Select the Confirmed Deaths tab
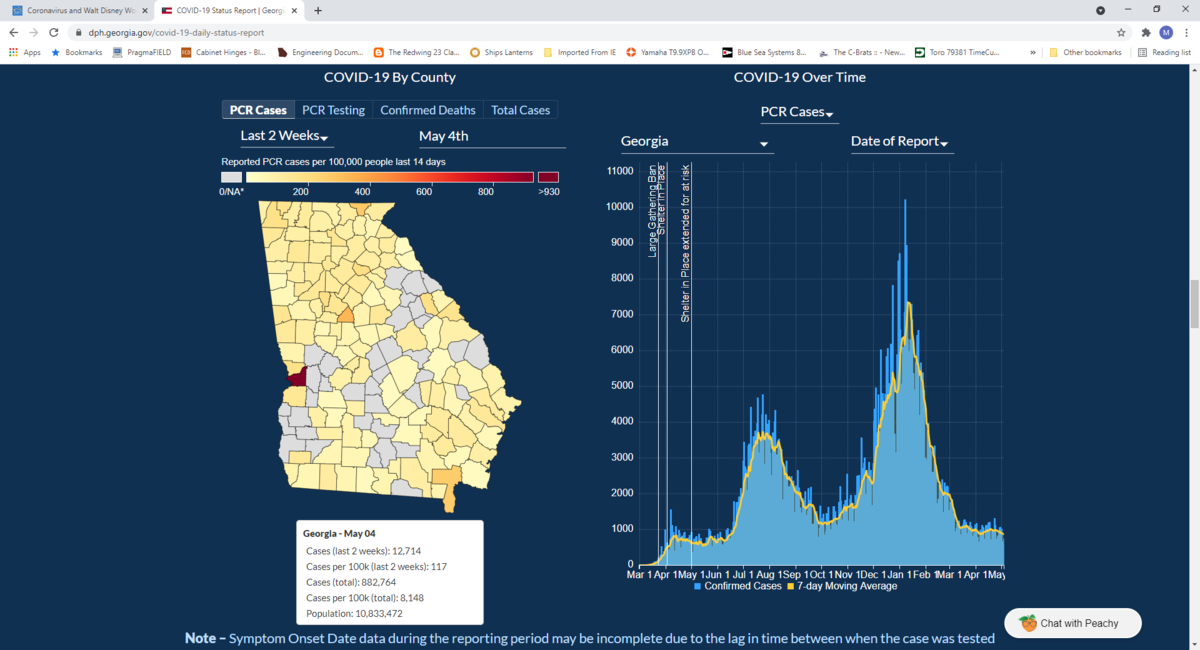 click(427, 110)
